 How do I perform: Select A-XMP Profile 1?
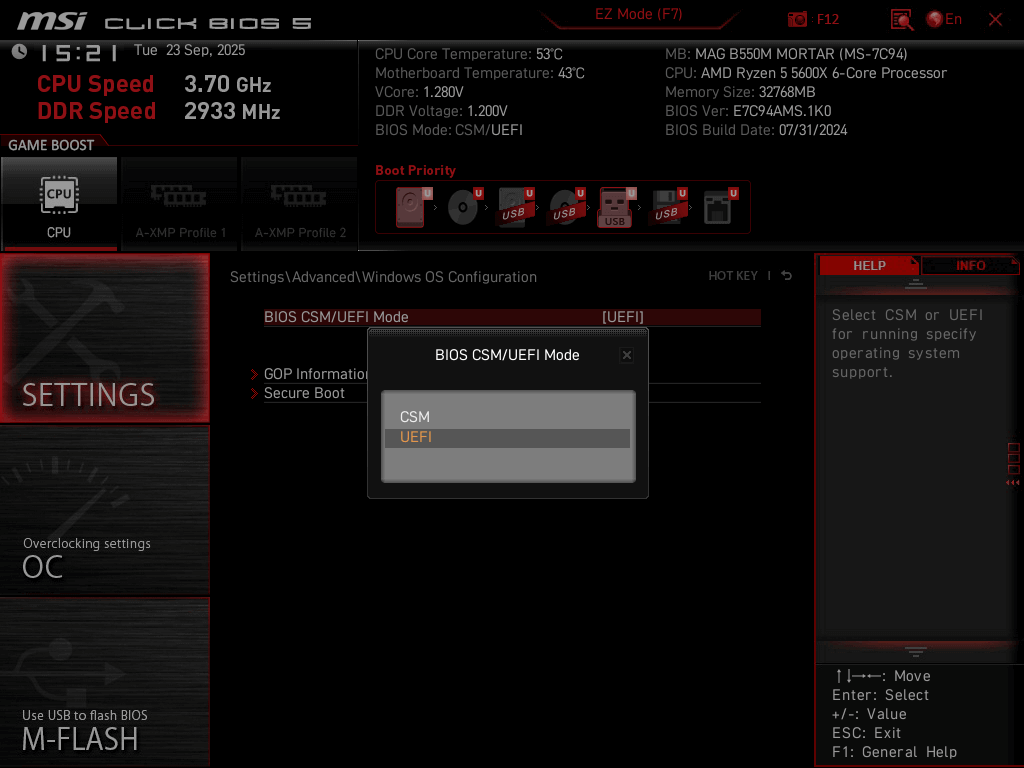(x=179, y=198)
